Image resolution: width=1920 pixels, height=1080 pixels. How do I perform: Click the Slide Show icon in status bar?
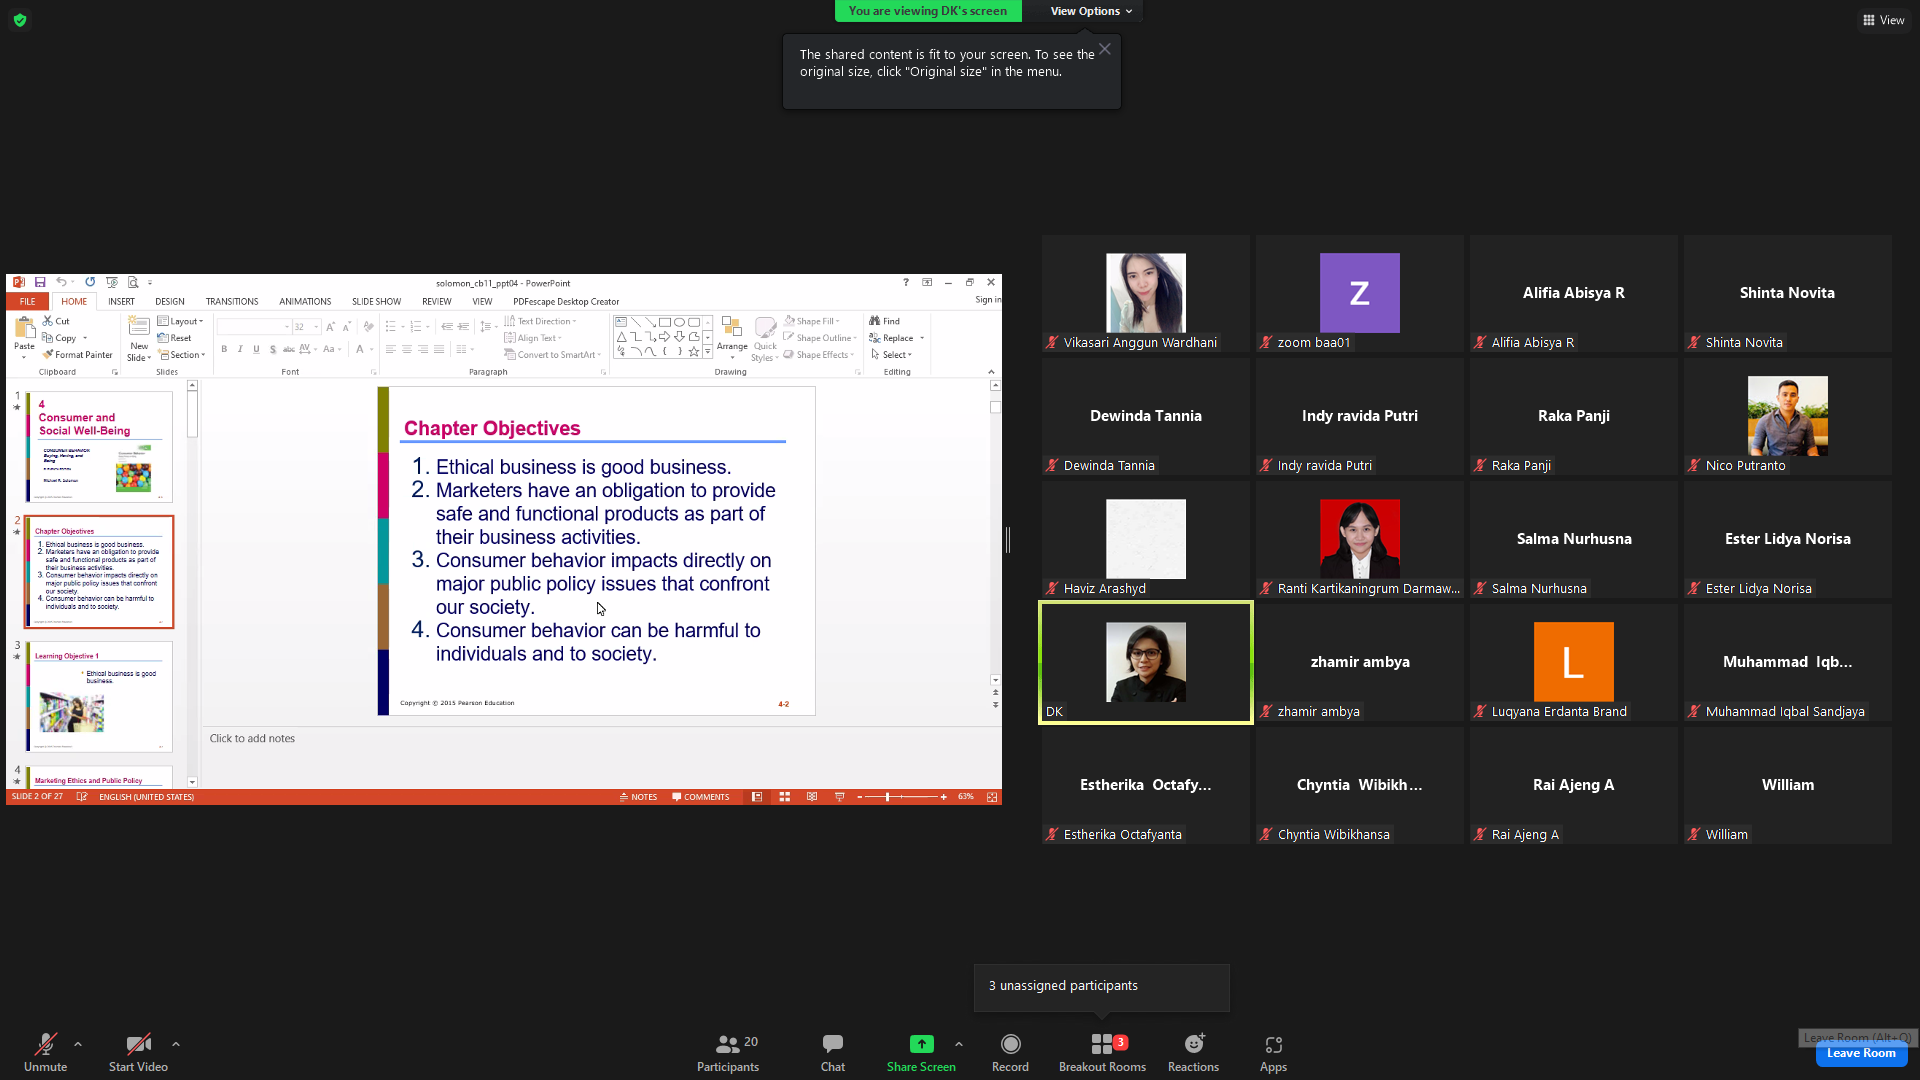[840, 797]
